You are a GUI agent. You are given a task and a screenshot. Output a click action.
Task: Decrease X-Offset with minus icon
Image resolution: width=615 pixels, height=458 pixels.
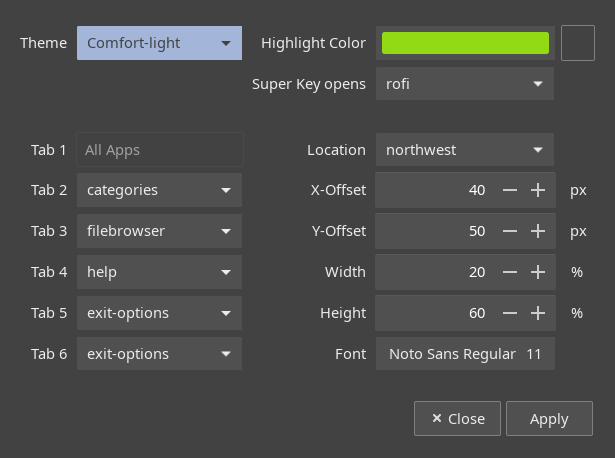point(509,190)
